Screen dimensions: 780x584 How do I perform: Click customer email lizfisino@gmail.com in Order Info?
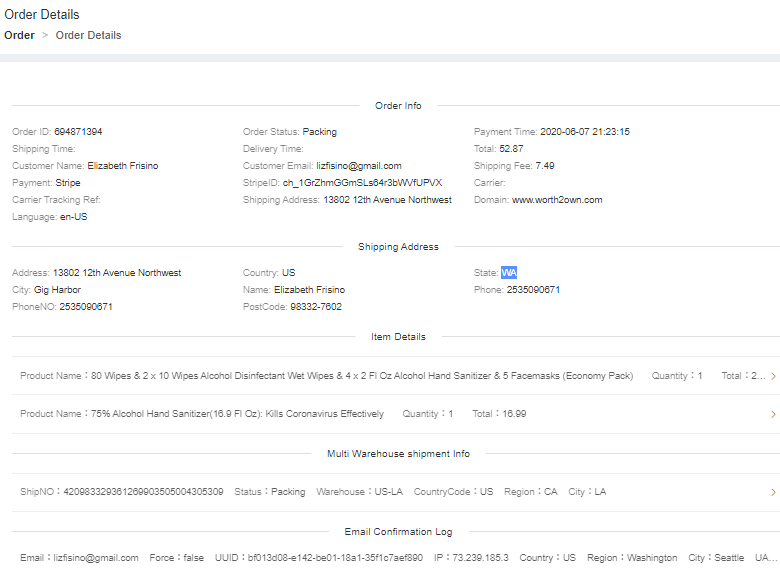pos(359,166)
